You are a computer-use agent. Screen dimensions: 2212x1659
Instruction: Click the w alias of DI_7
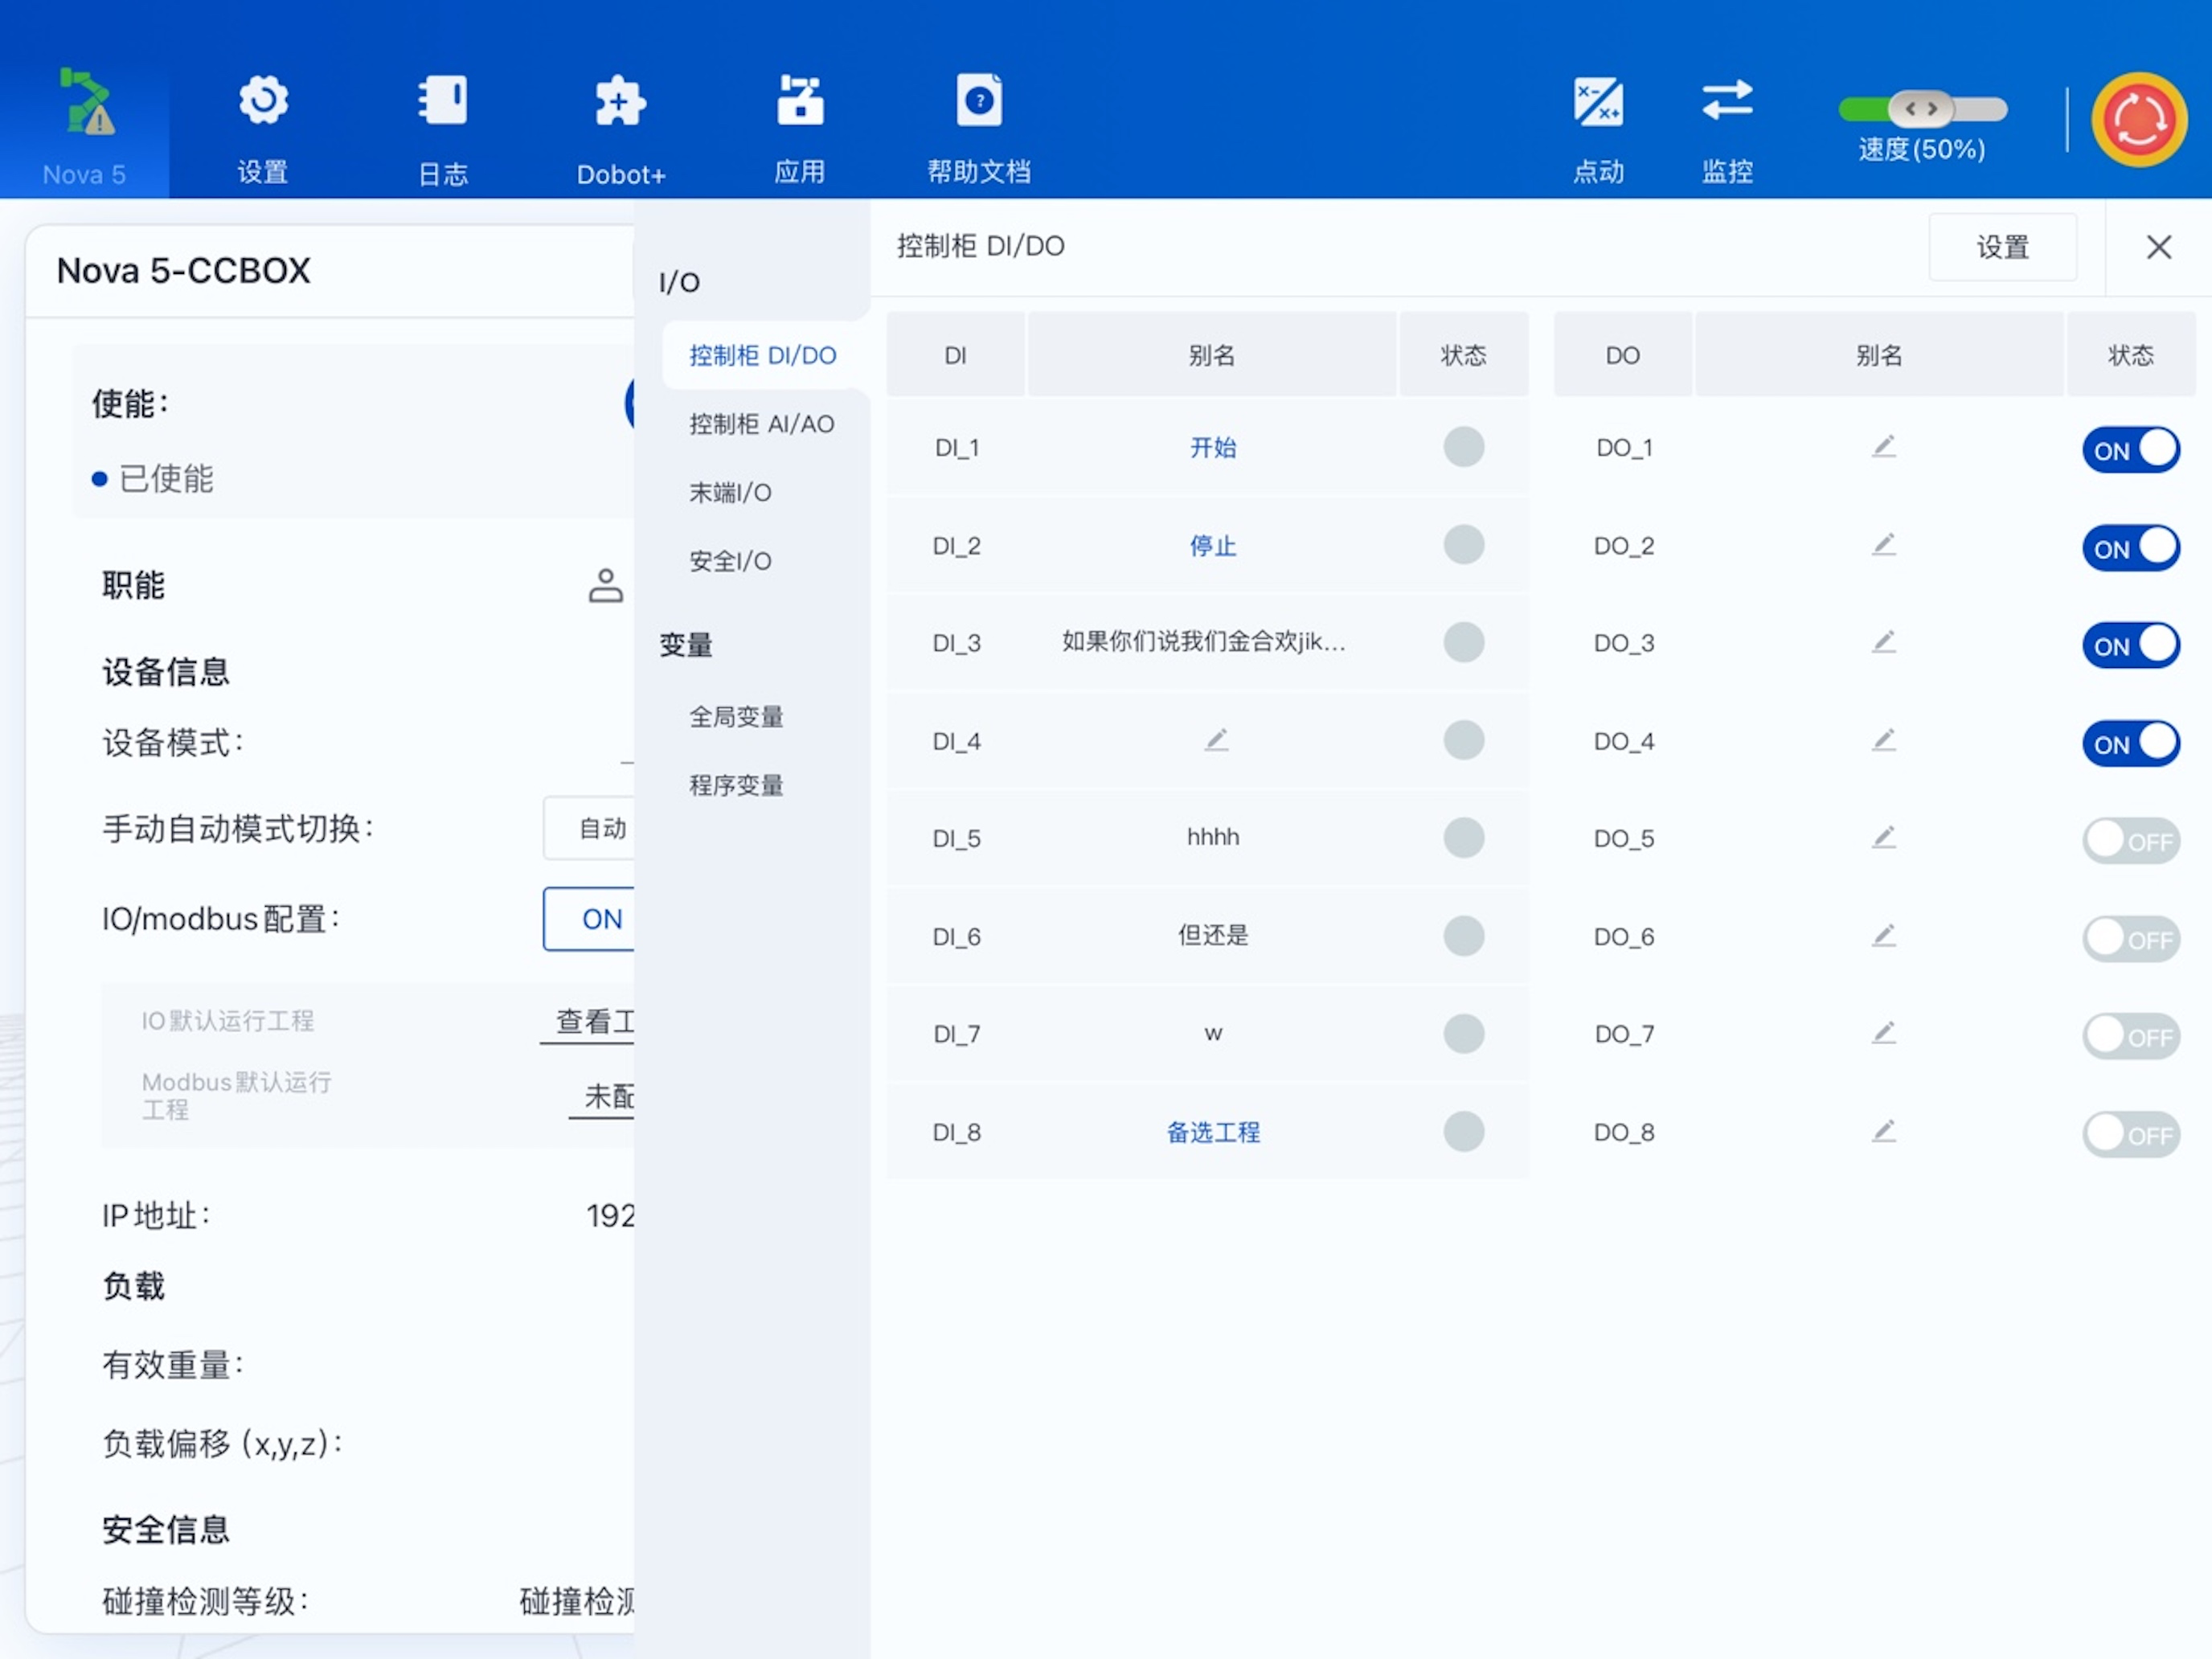1213,1034
